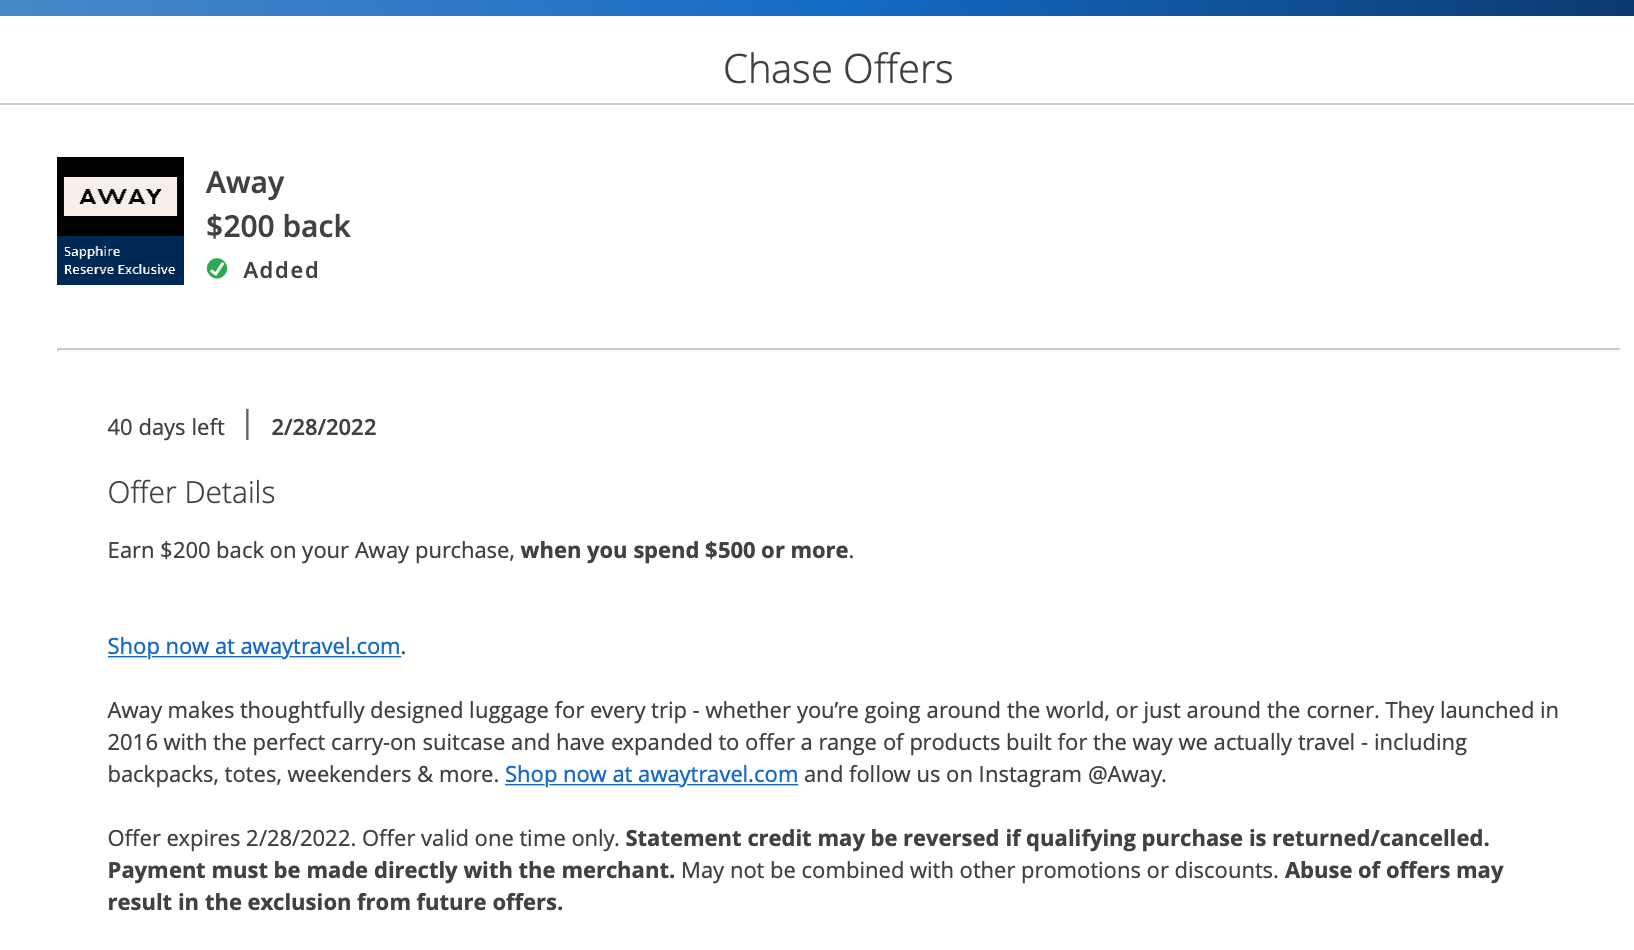Screen dimensions: 1634x950
Task: Click the bold 'when you spend $500 or more' text
Action: pos(684,550)
